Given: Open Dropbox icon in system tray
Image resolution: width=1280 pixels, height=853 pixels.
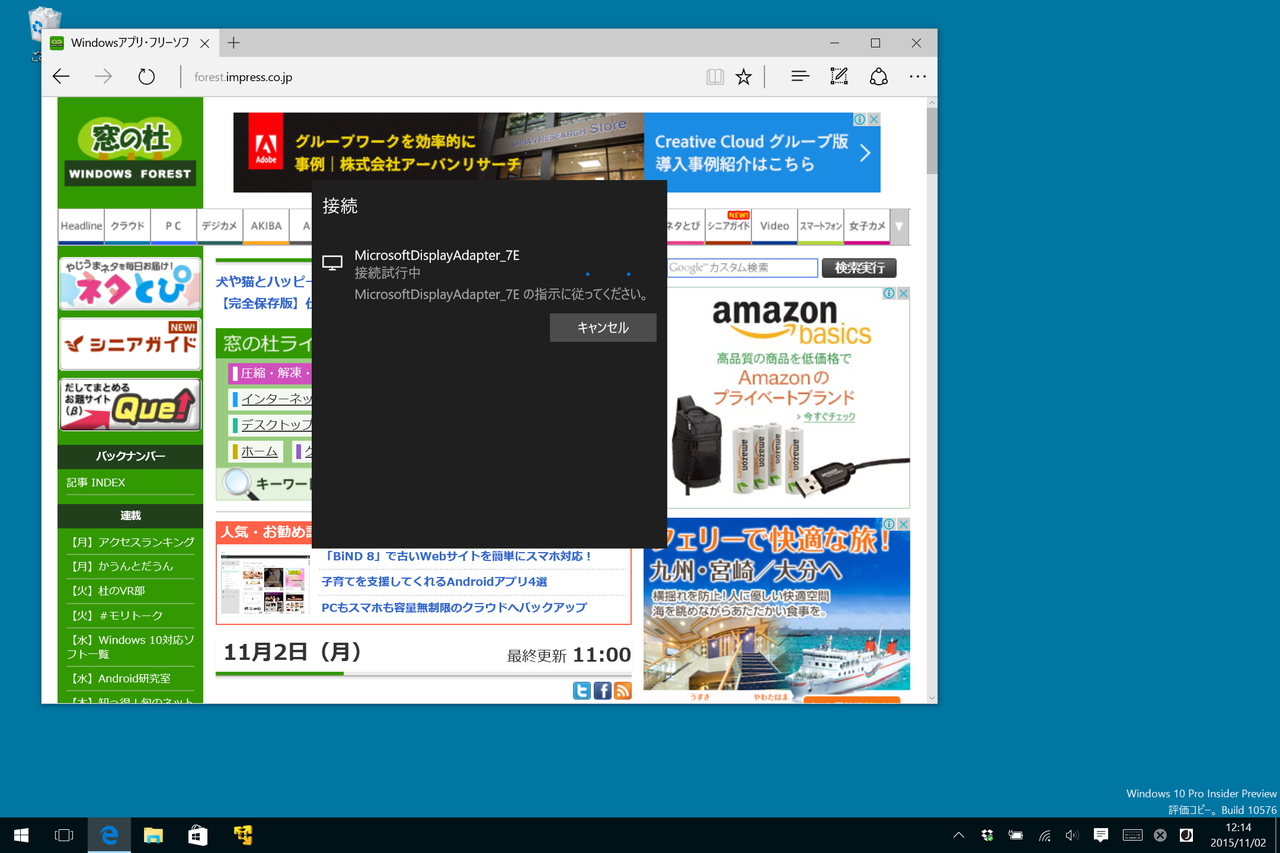Looking at the screenshot, I should [x=986, y=835].
